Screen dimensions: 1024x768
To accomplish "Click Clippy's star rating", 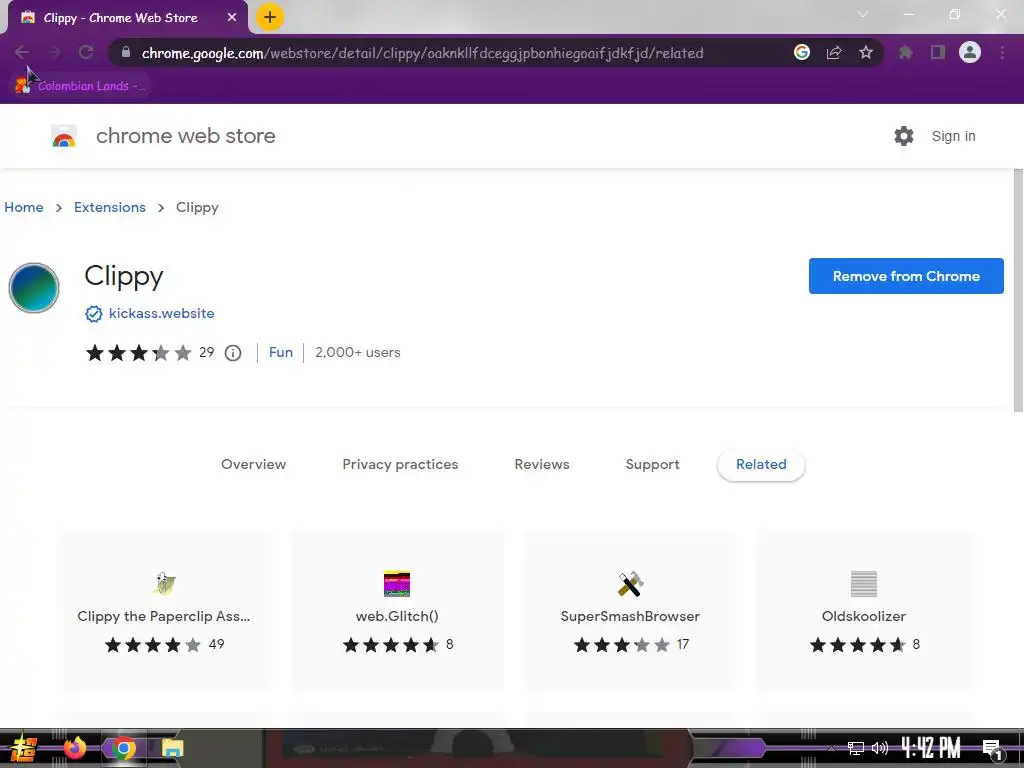I will tap(138, 353).
